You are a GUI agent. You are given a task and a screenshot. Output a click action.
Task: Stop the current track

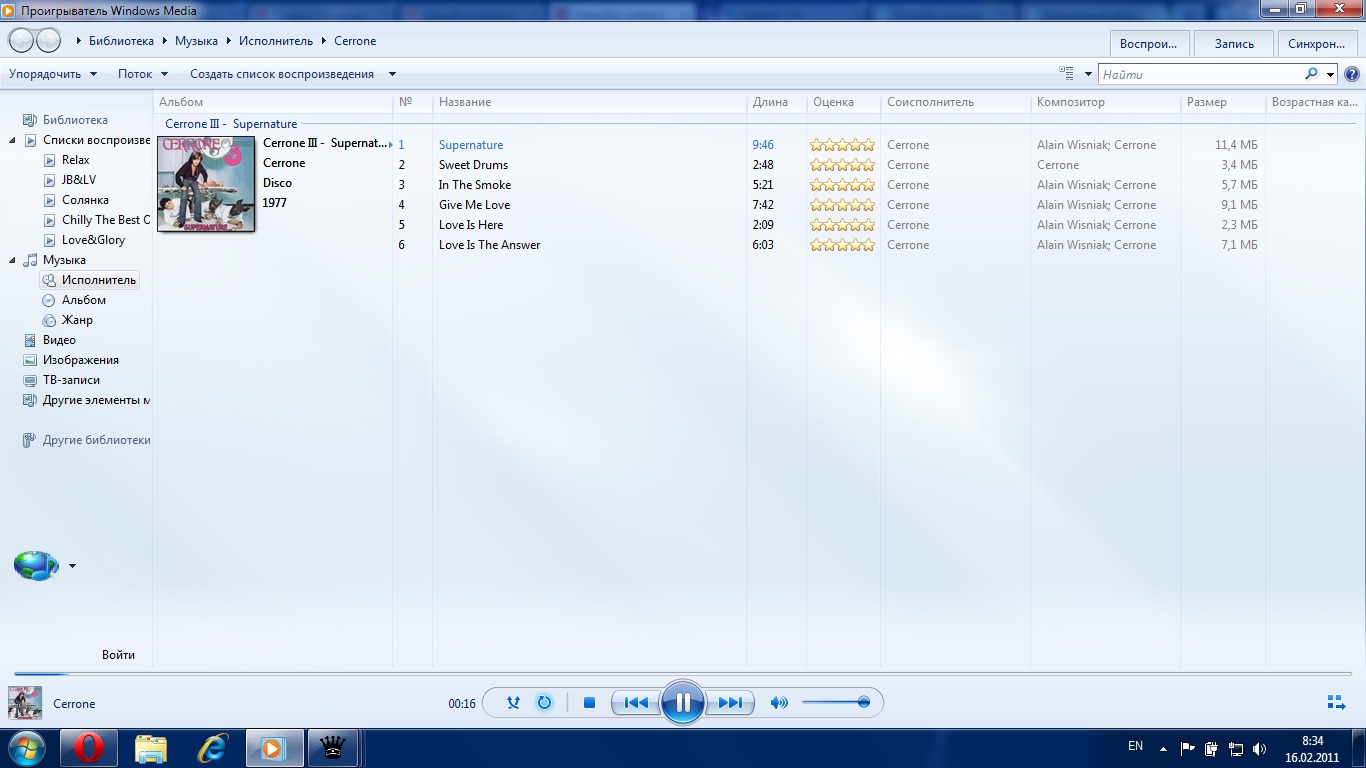pyautogui.click(x=589, y=703)
